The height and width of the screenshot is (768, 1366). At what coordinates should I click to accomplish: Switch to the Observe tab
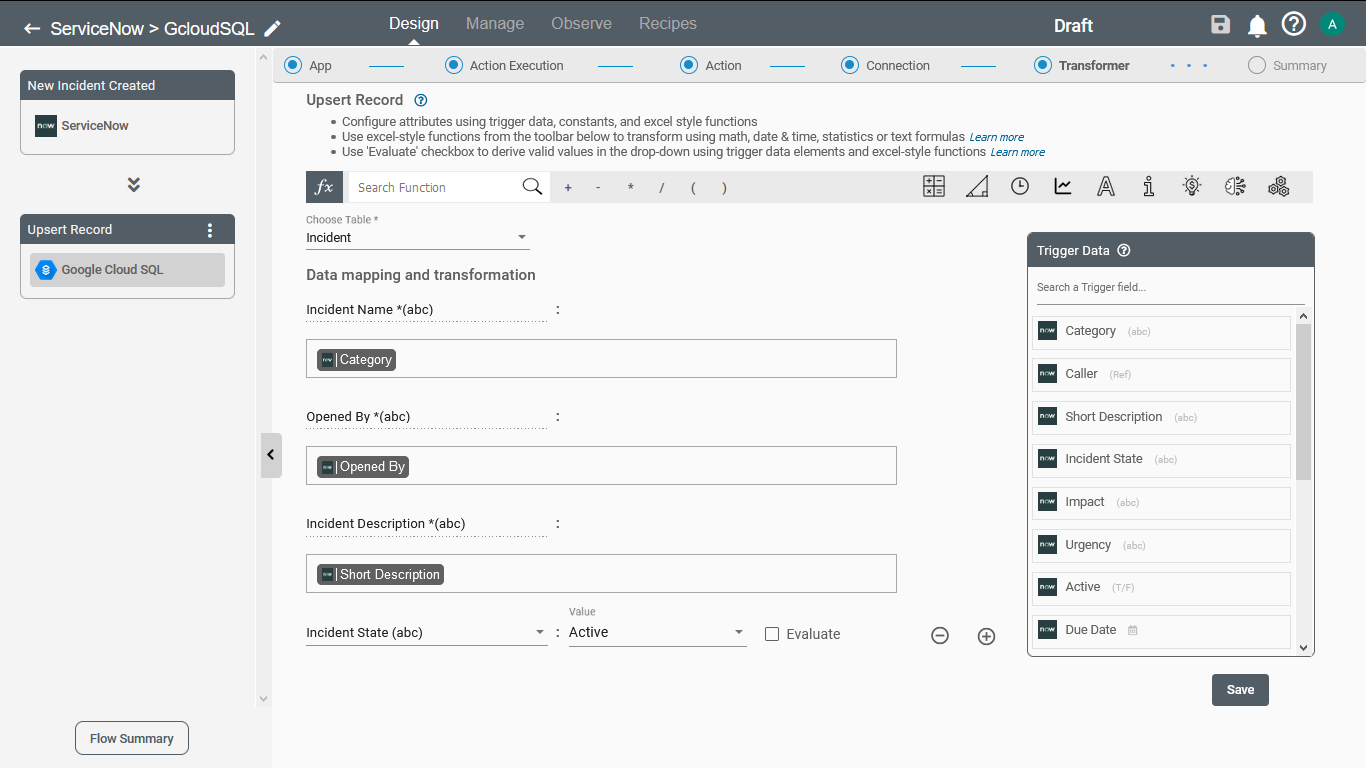point(582,24)
